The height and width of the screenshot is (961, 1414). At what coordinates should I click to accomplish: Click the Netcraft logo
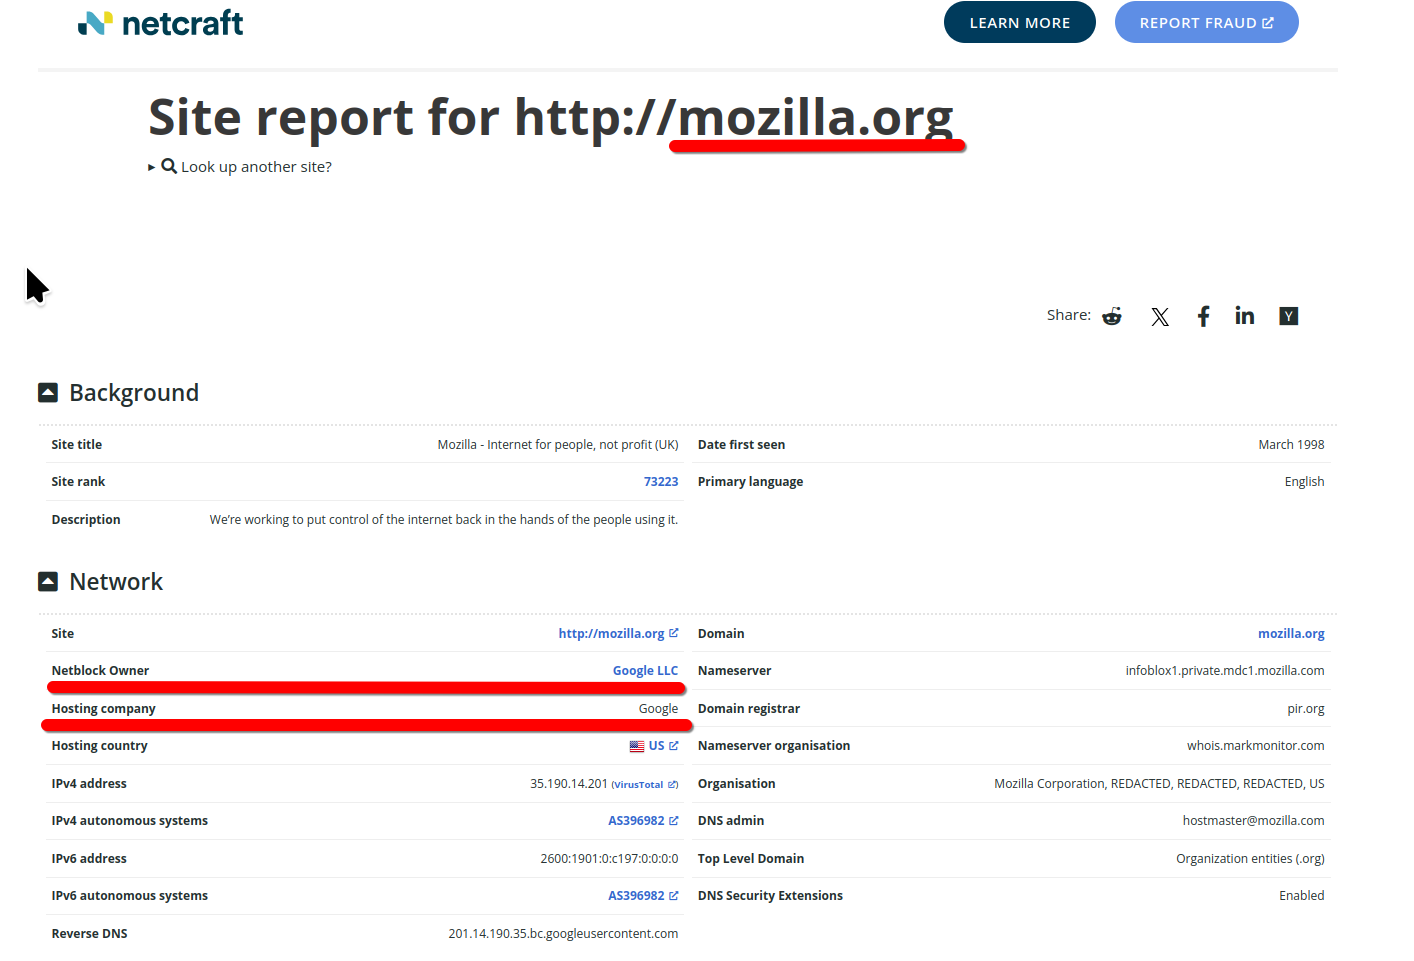coord(160,22)
